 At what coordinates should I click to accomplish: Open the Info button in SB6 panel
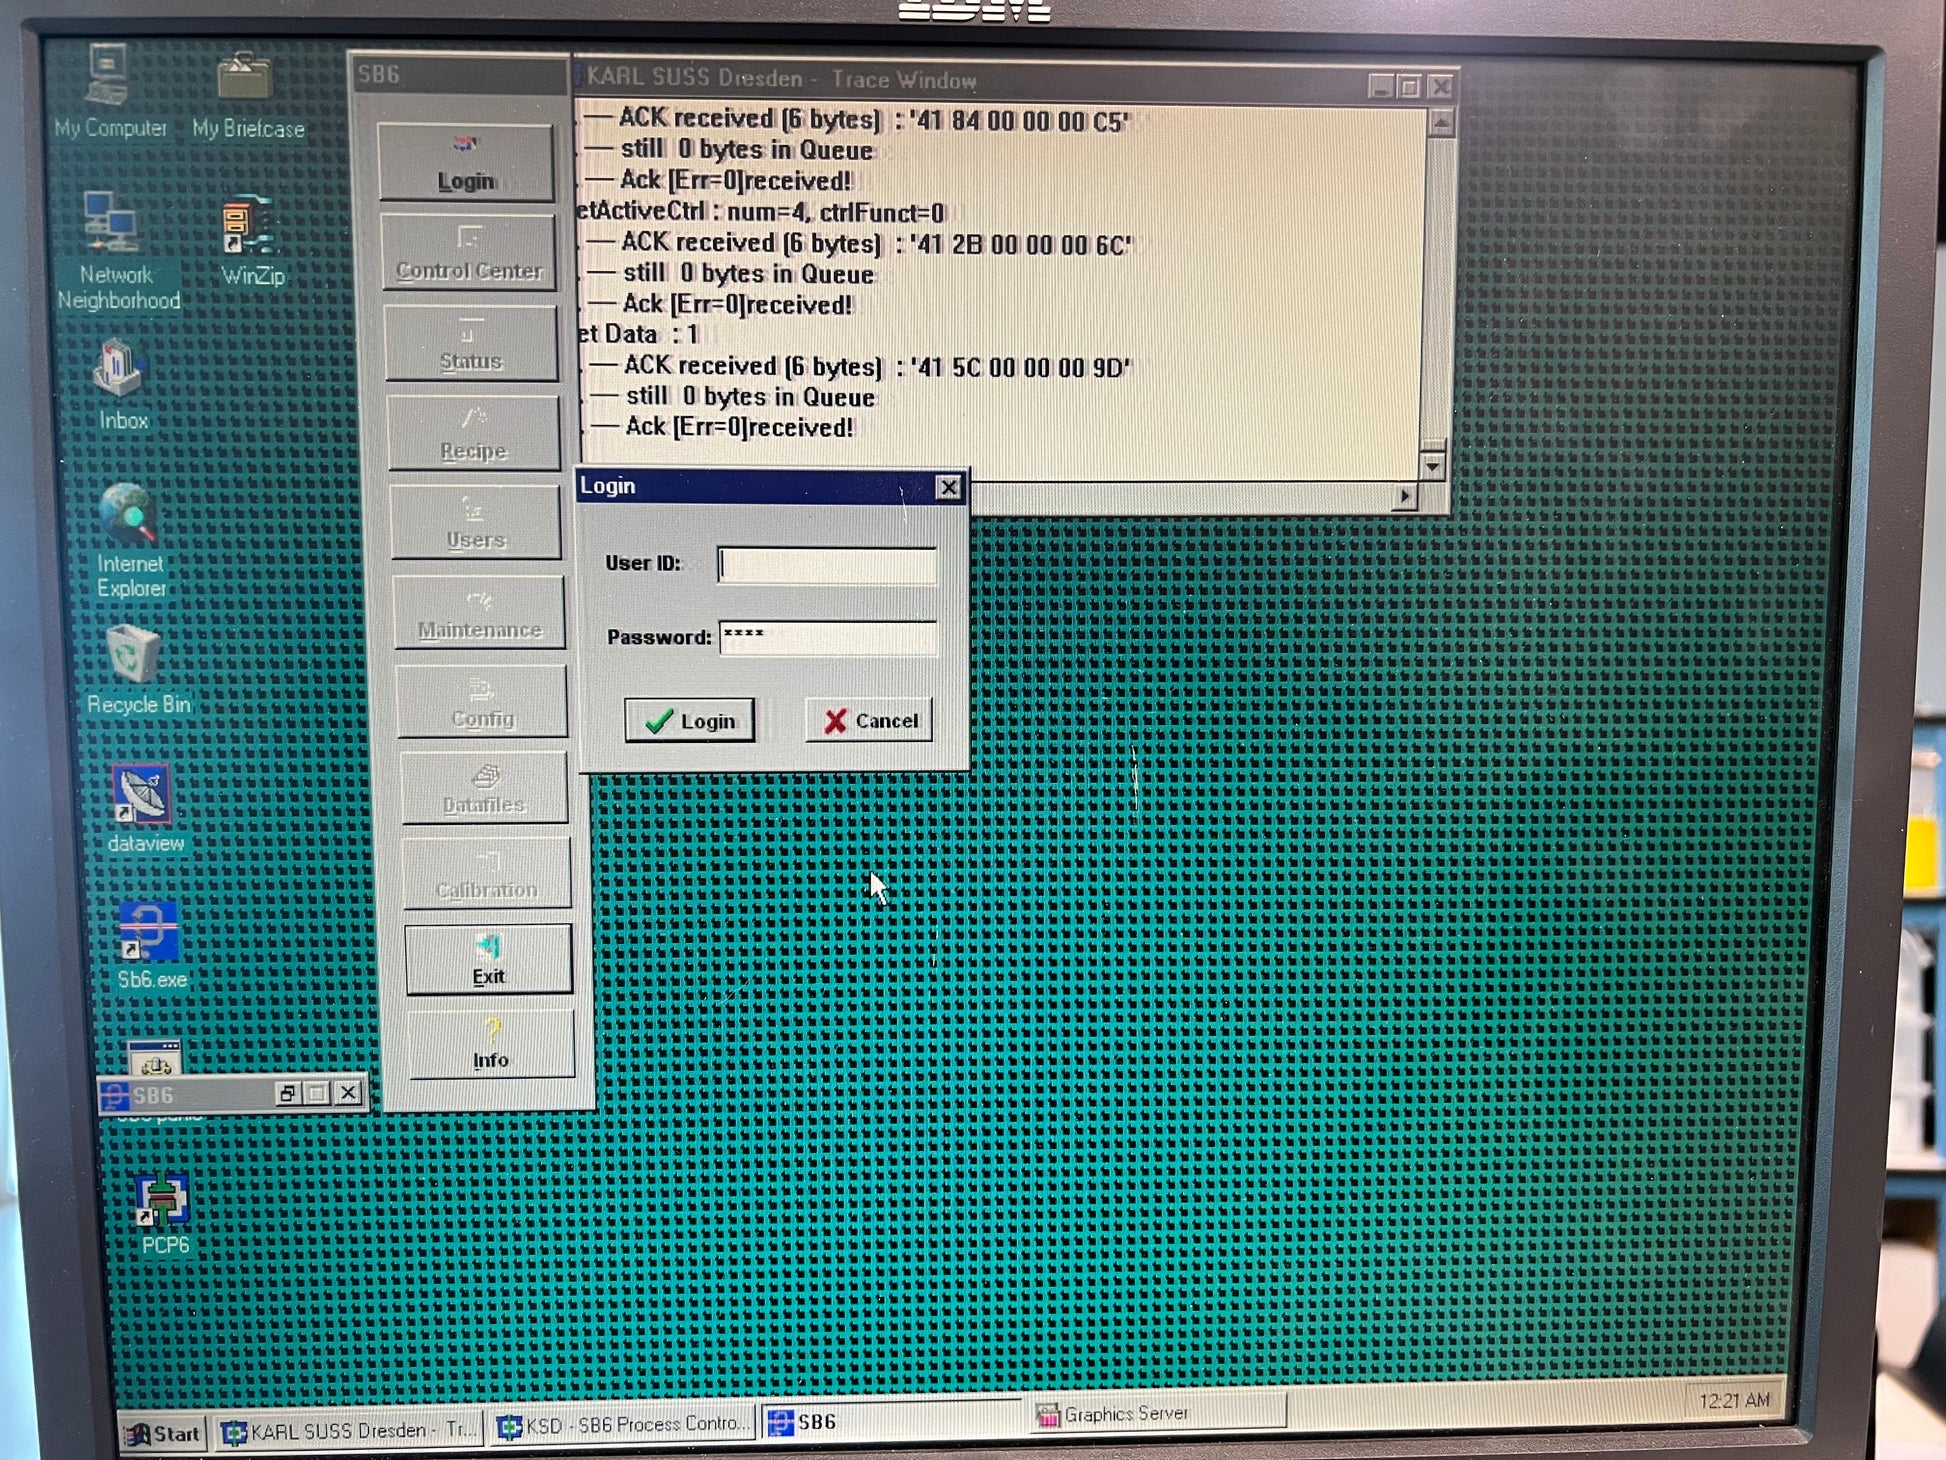[x=490, y=1045]
